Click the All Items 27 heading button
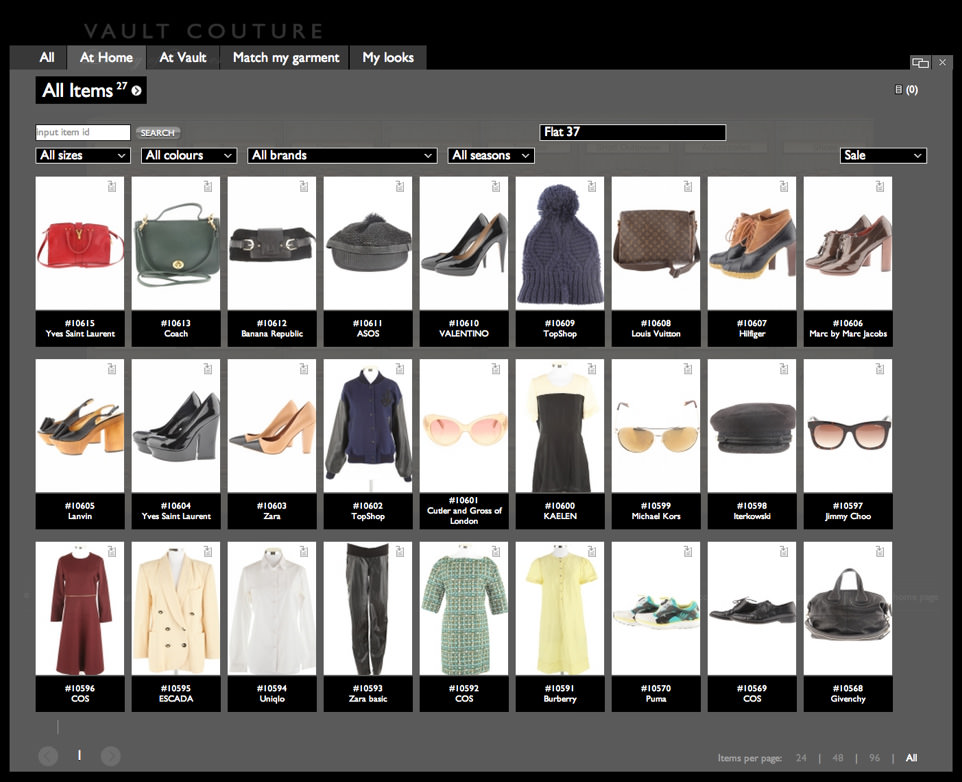This screenshot has width=962, height=782. pos(91,90)
